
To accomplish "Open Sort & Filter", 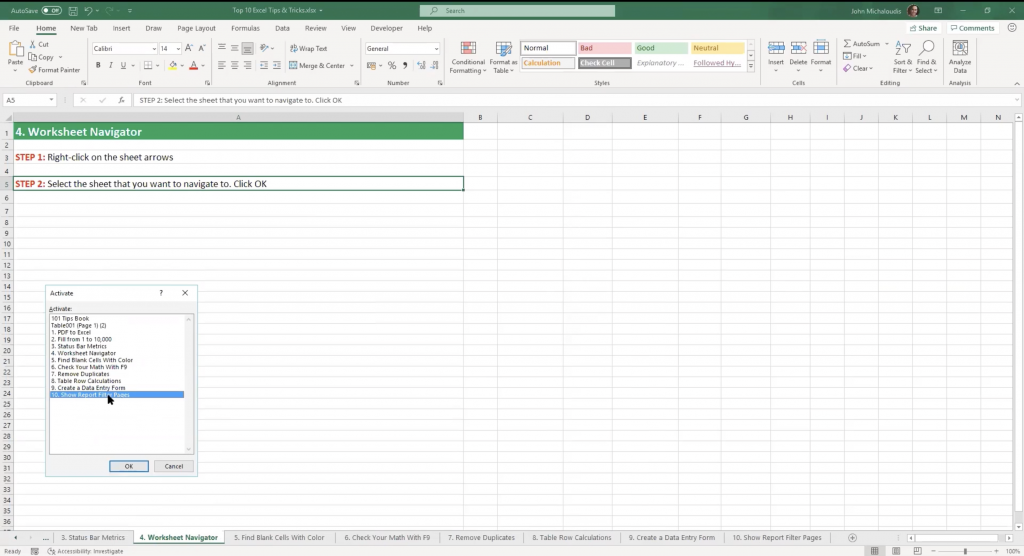I will coord(903,57).
